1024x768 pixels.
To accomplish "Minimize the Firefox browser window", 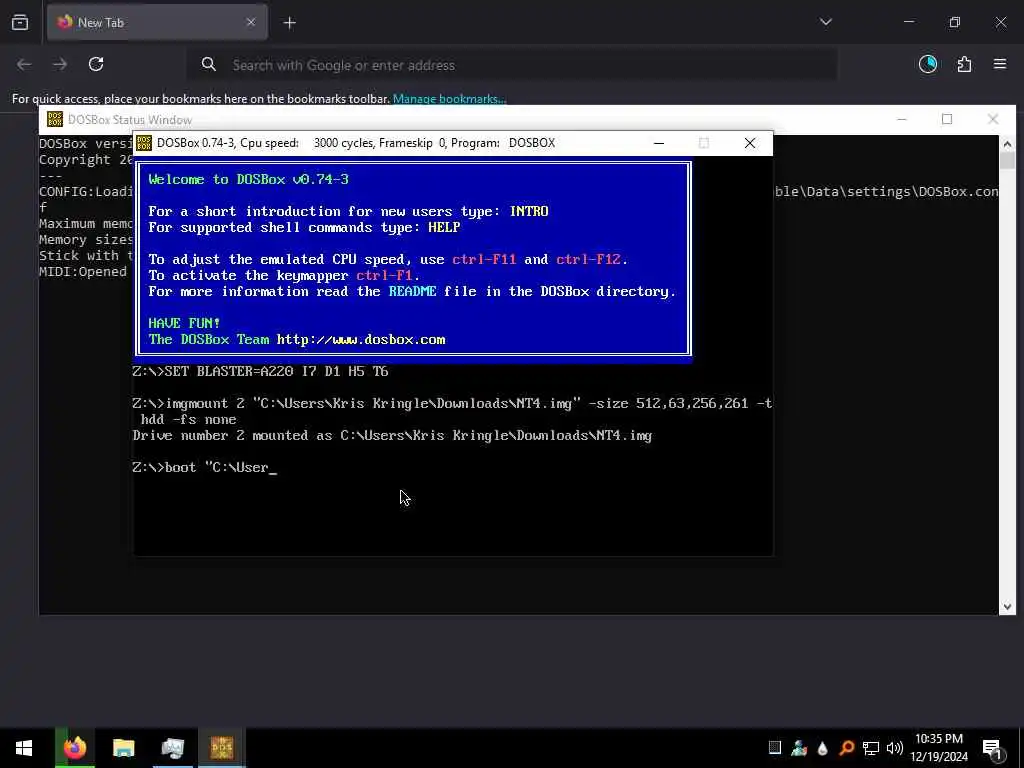I will (x=909, y=22).
